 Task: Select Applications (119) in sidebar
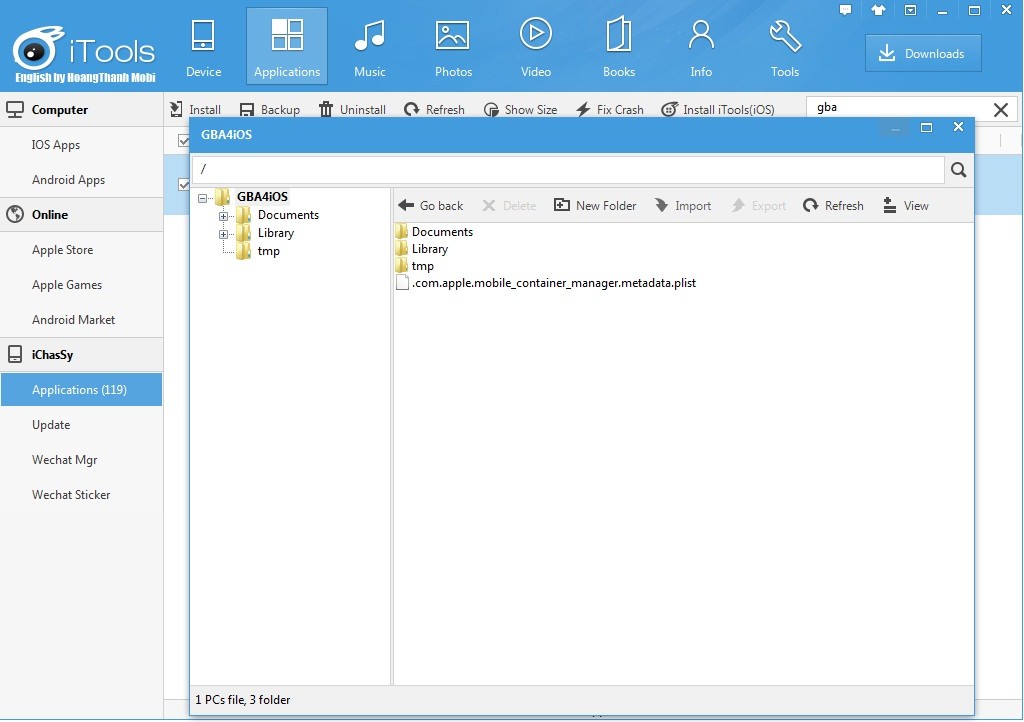[x=82, y=390]
